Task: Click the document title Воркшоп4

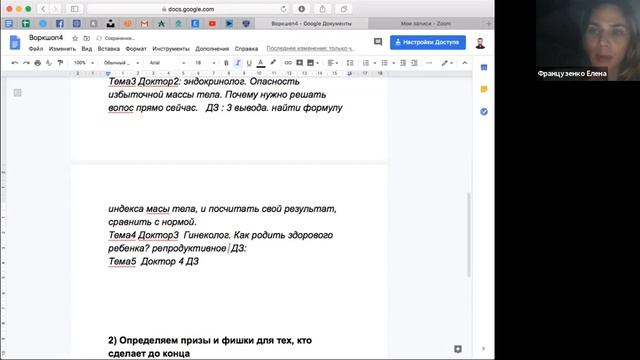Action: (x=46, y=38)
